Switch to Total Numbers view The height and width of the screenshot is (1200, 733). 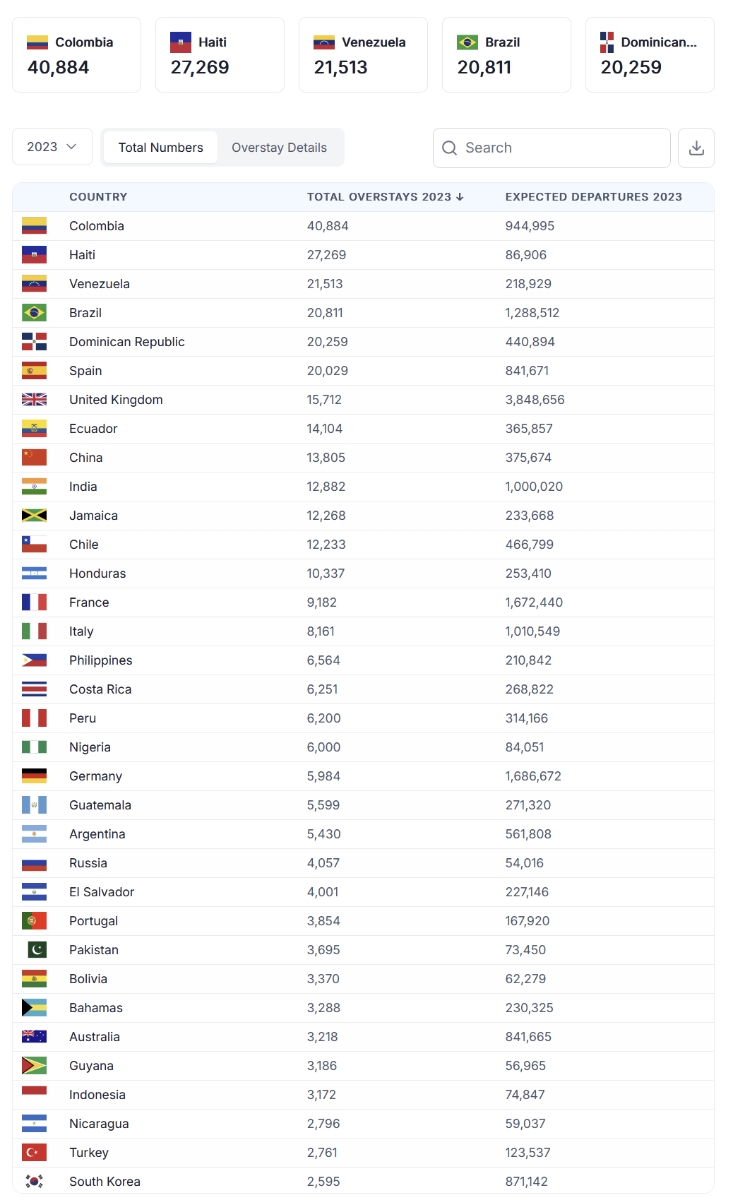[161, 148]
